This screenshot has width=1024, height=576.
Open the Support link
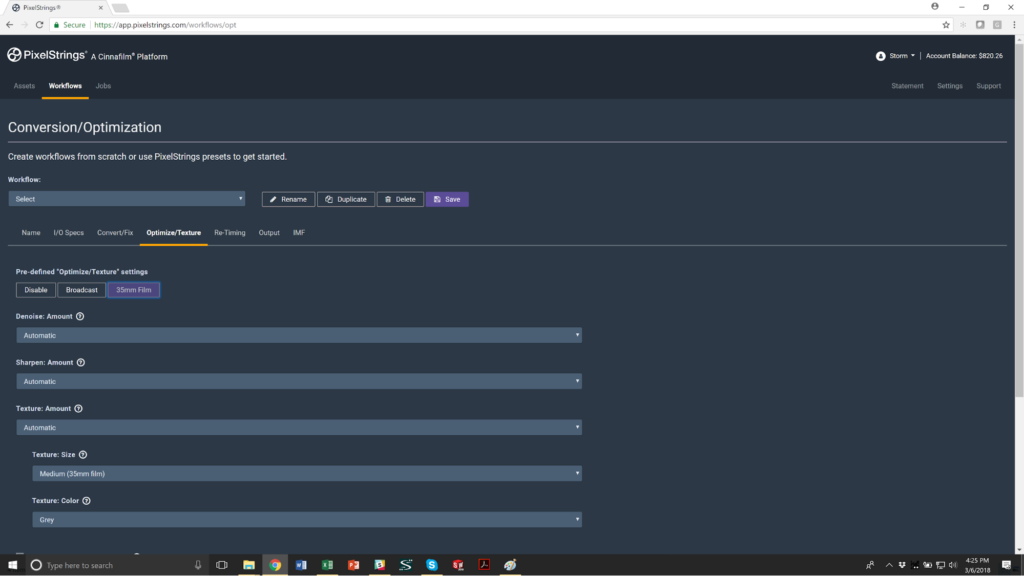point(989,86)
